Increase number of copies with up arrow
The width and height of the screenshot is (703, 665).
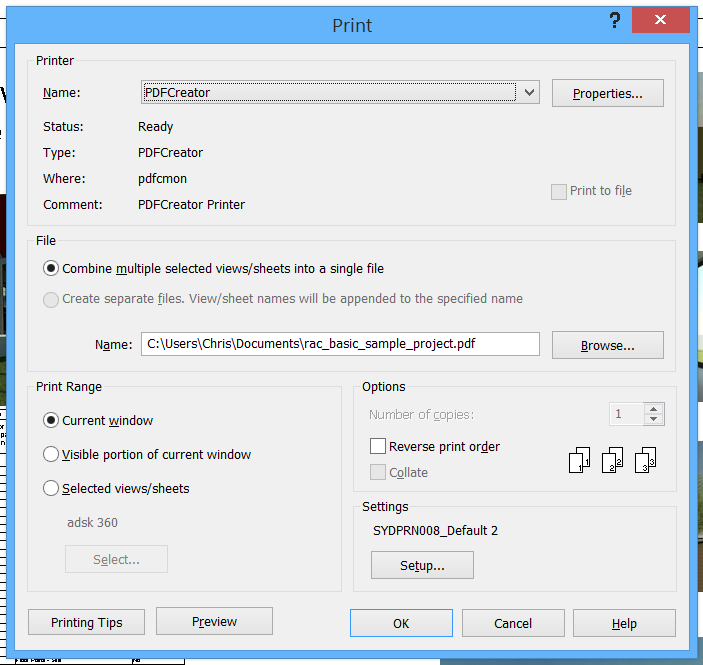point(654,409)
